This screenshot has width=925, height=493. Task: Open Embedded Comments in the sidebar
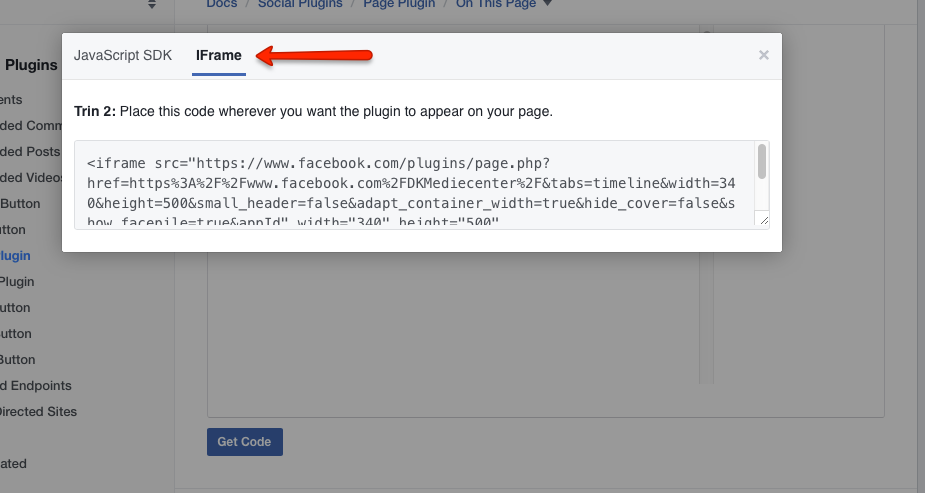tap(31, 126)
